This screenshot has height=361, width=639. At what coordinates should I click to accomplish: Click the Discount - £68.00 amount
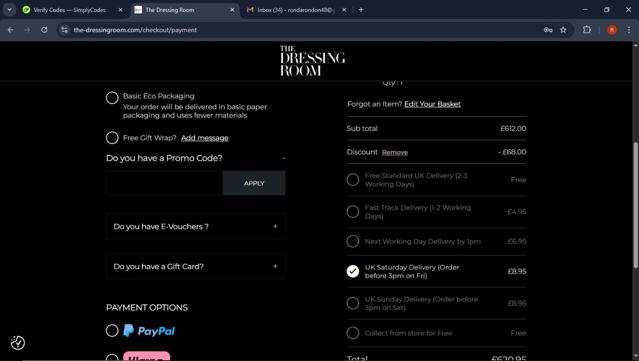[512, 152]
